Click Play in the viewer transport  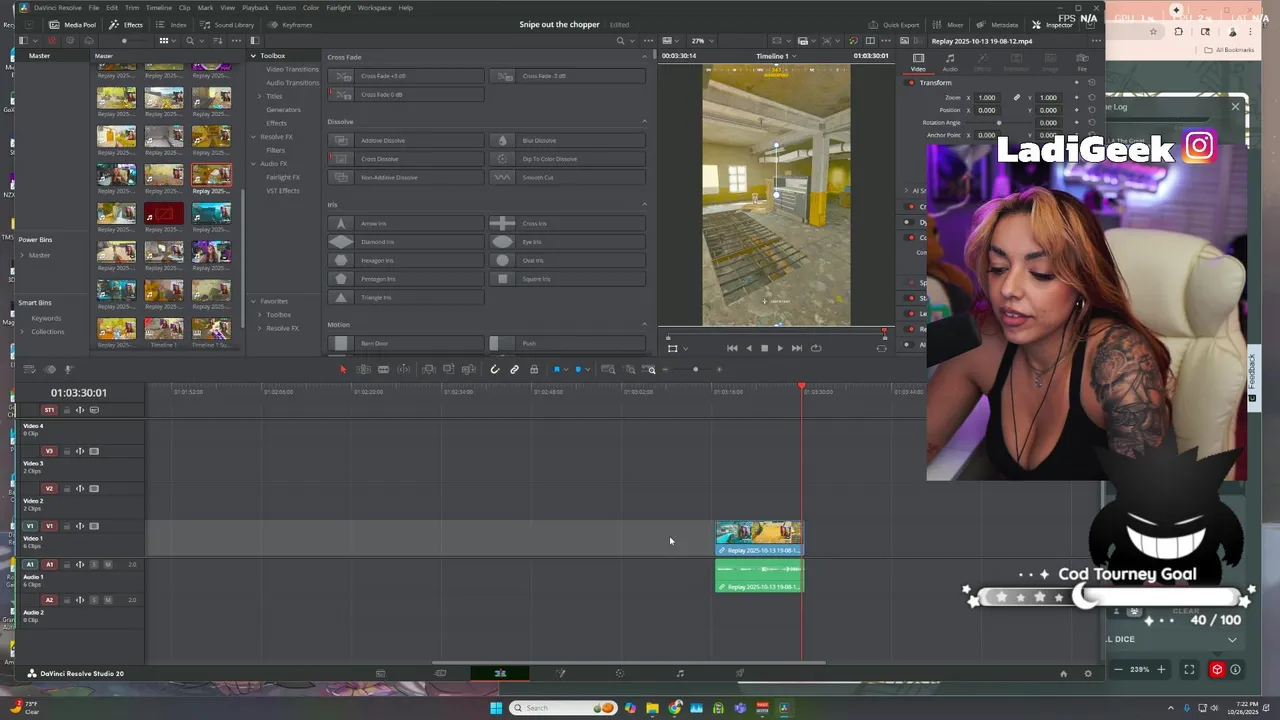click(x=780, y=348)
